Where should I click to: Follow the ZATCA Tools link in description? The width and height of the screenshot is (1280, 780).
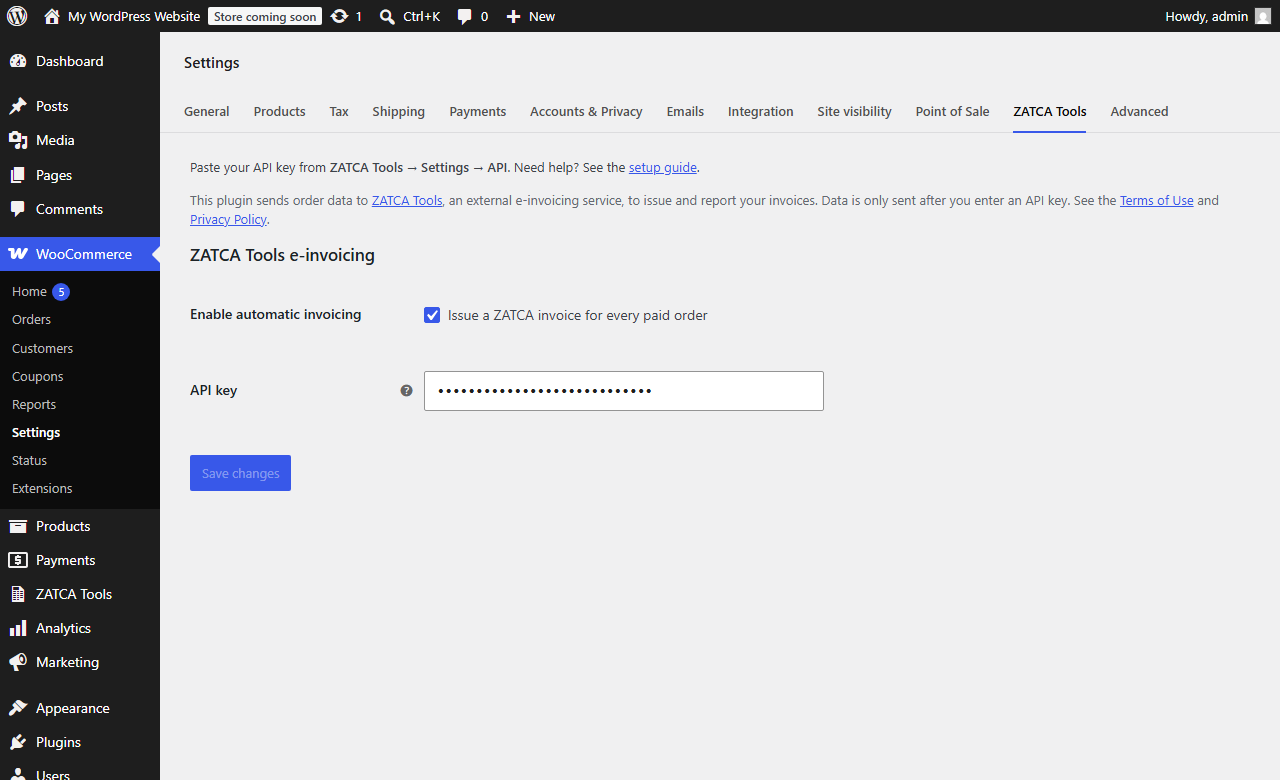coord(407,200)
